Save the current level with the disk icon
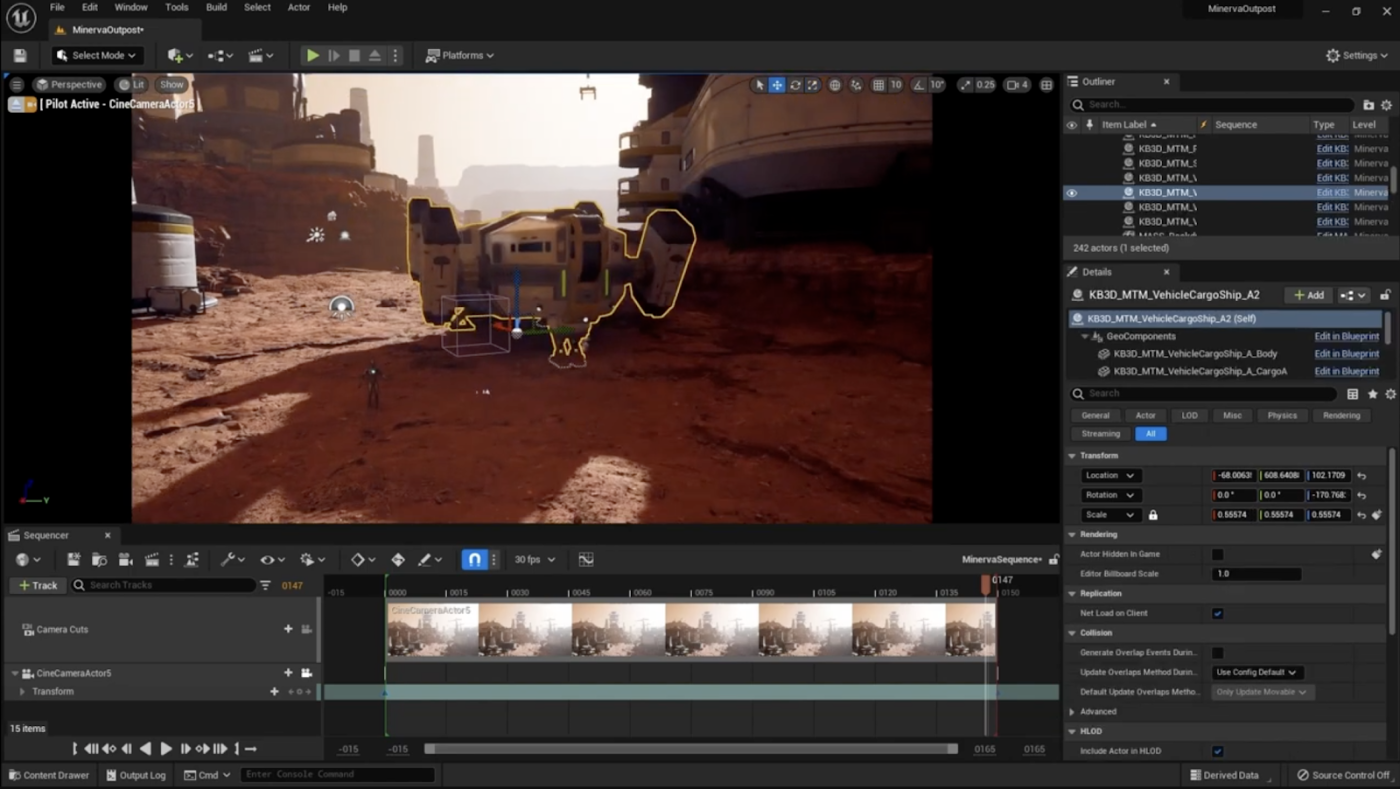 20,56
